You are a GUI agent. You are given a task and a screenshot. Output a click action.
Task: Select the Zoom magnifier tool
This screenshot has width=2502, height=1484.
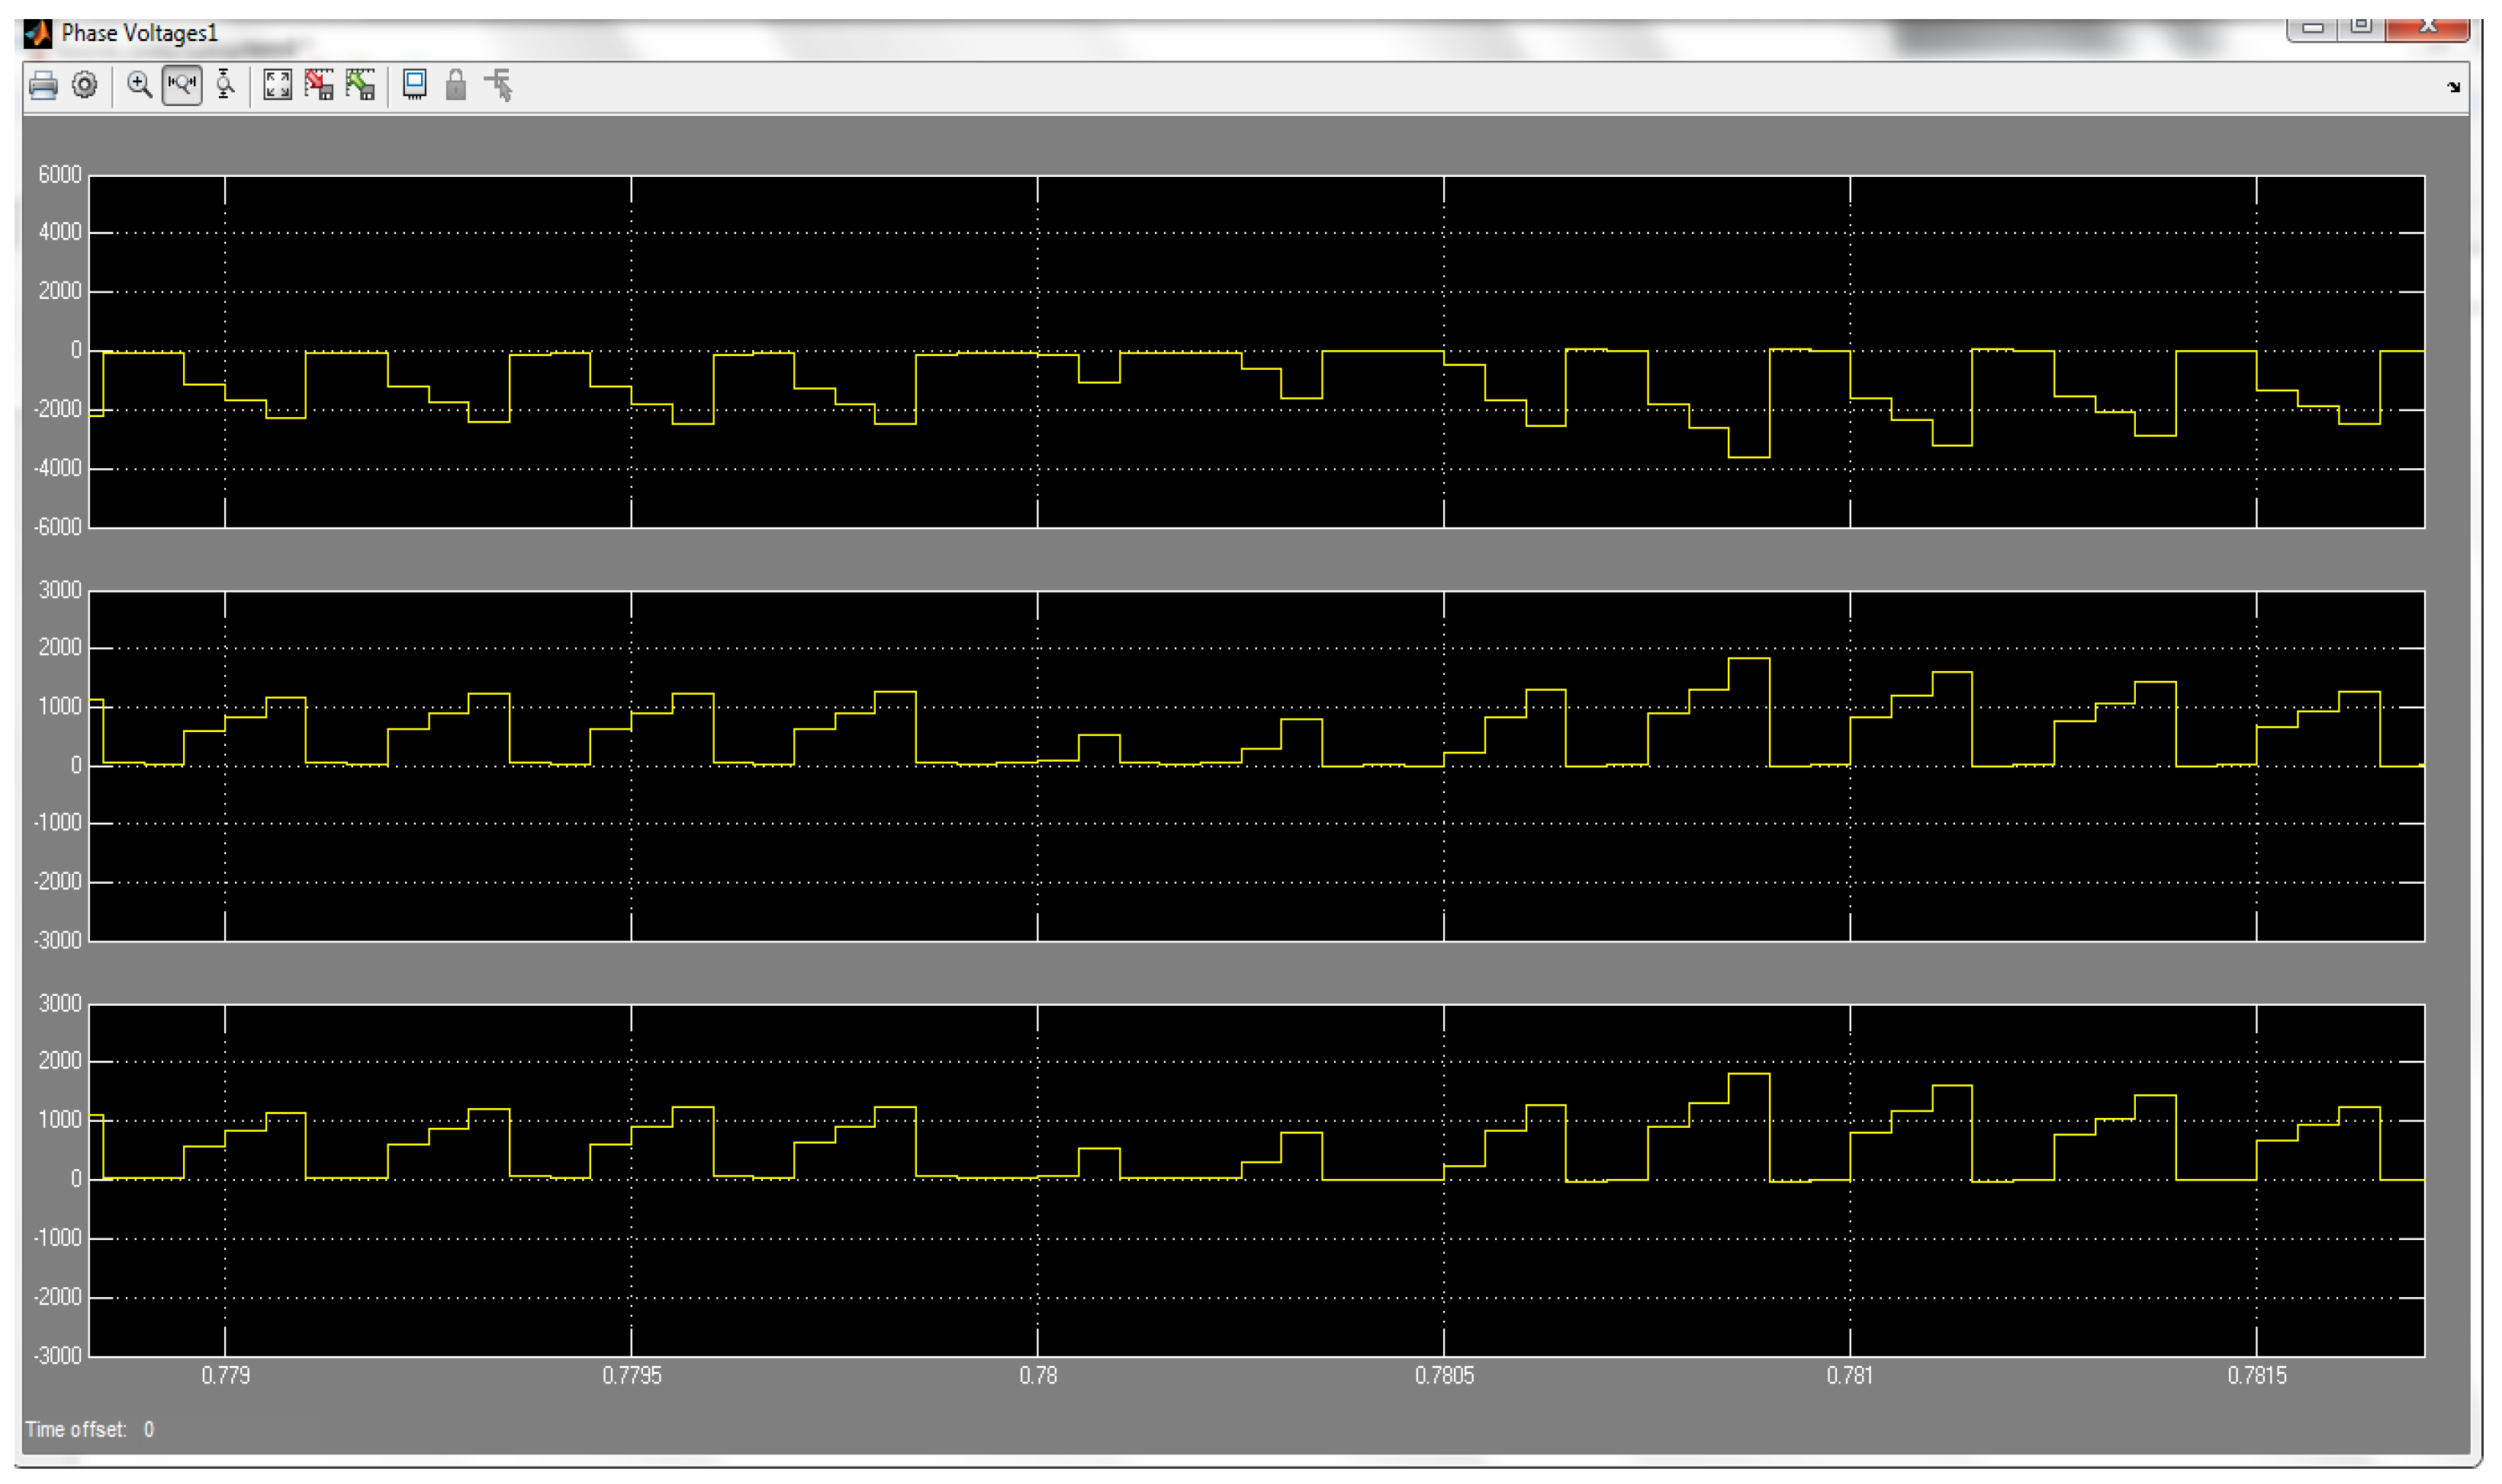[140, 86]
